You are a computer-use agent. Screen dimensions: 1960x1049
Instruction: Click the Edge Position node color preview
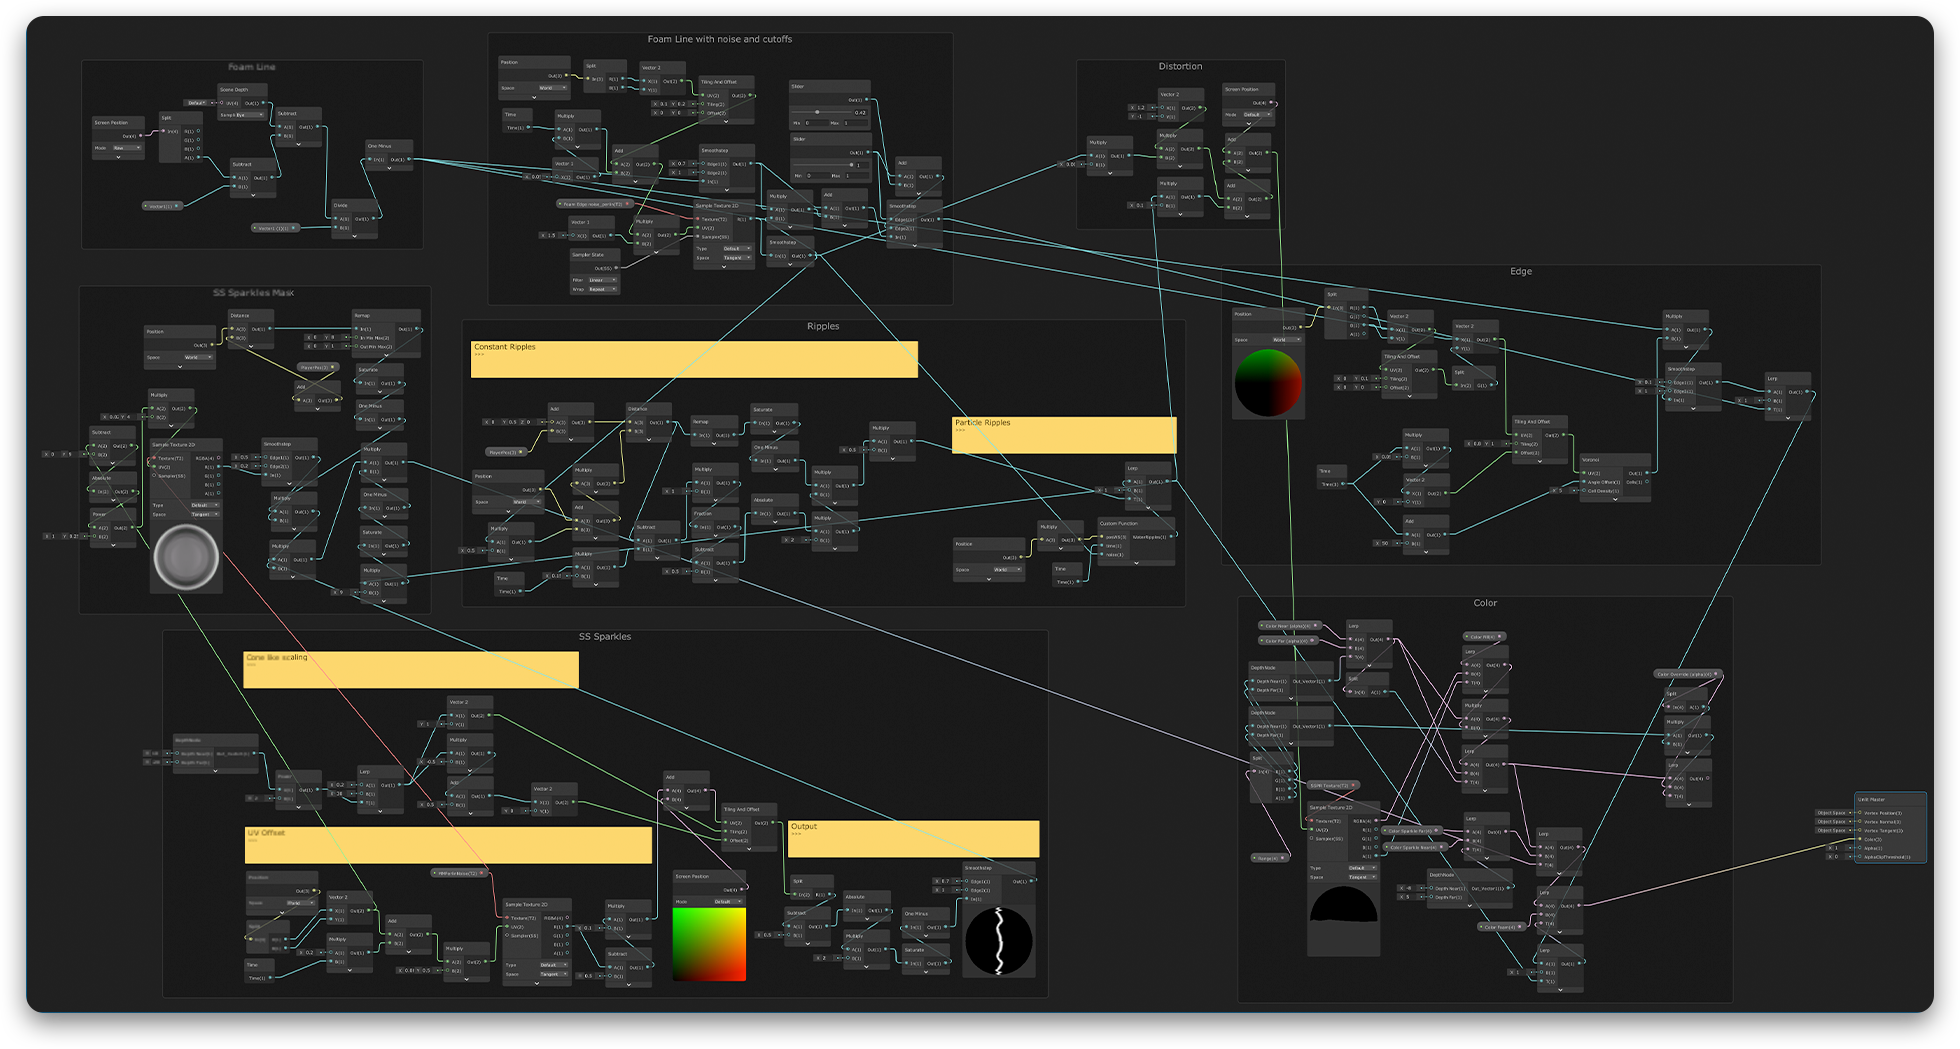pyautogui.click(x=1268, y=383)
